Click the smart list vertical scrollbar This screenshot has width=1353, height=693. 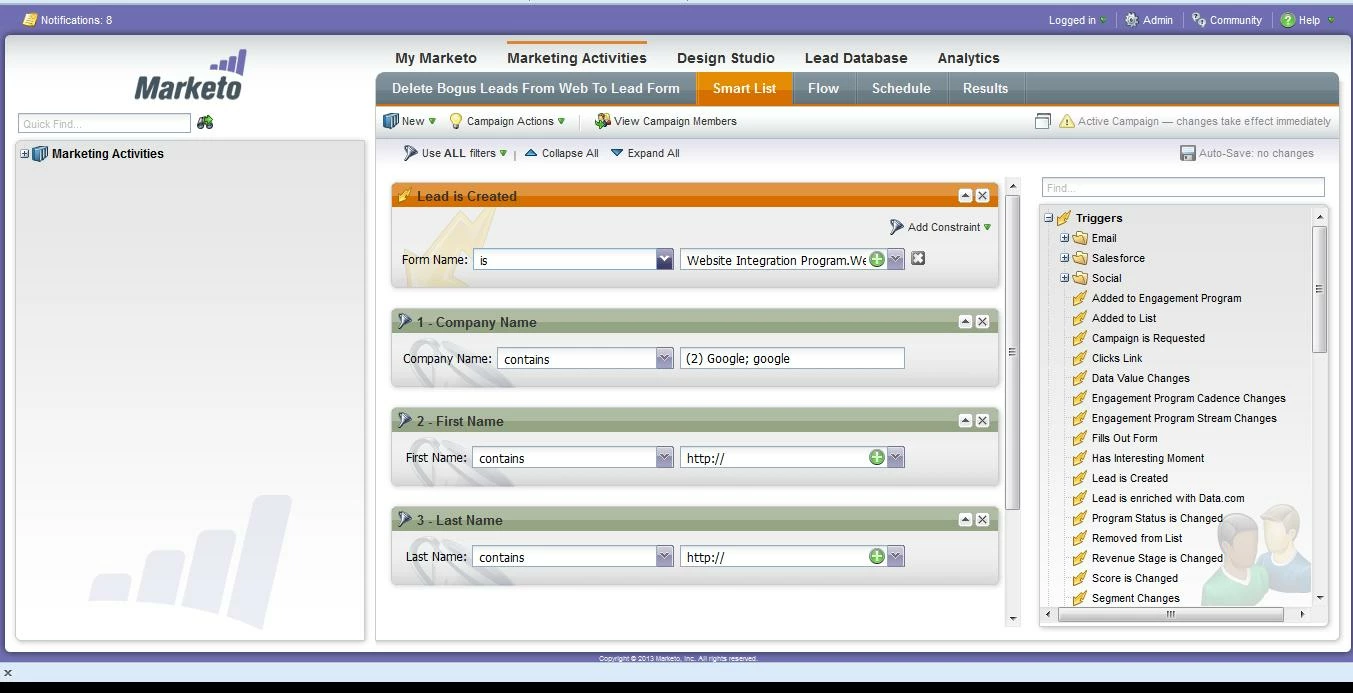tap(1012, 350)
